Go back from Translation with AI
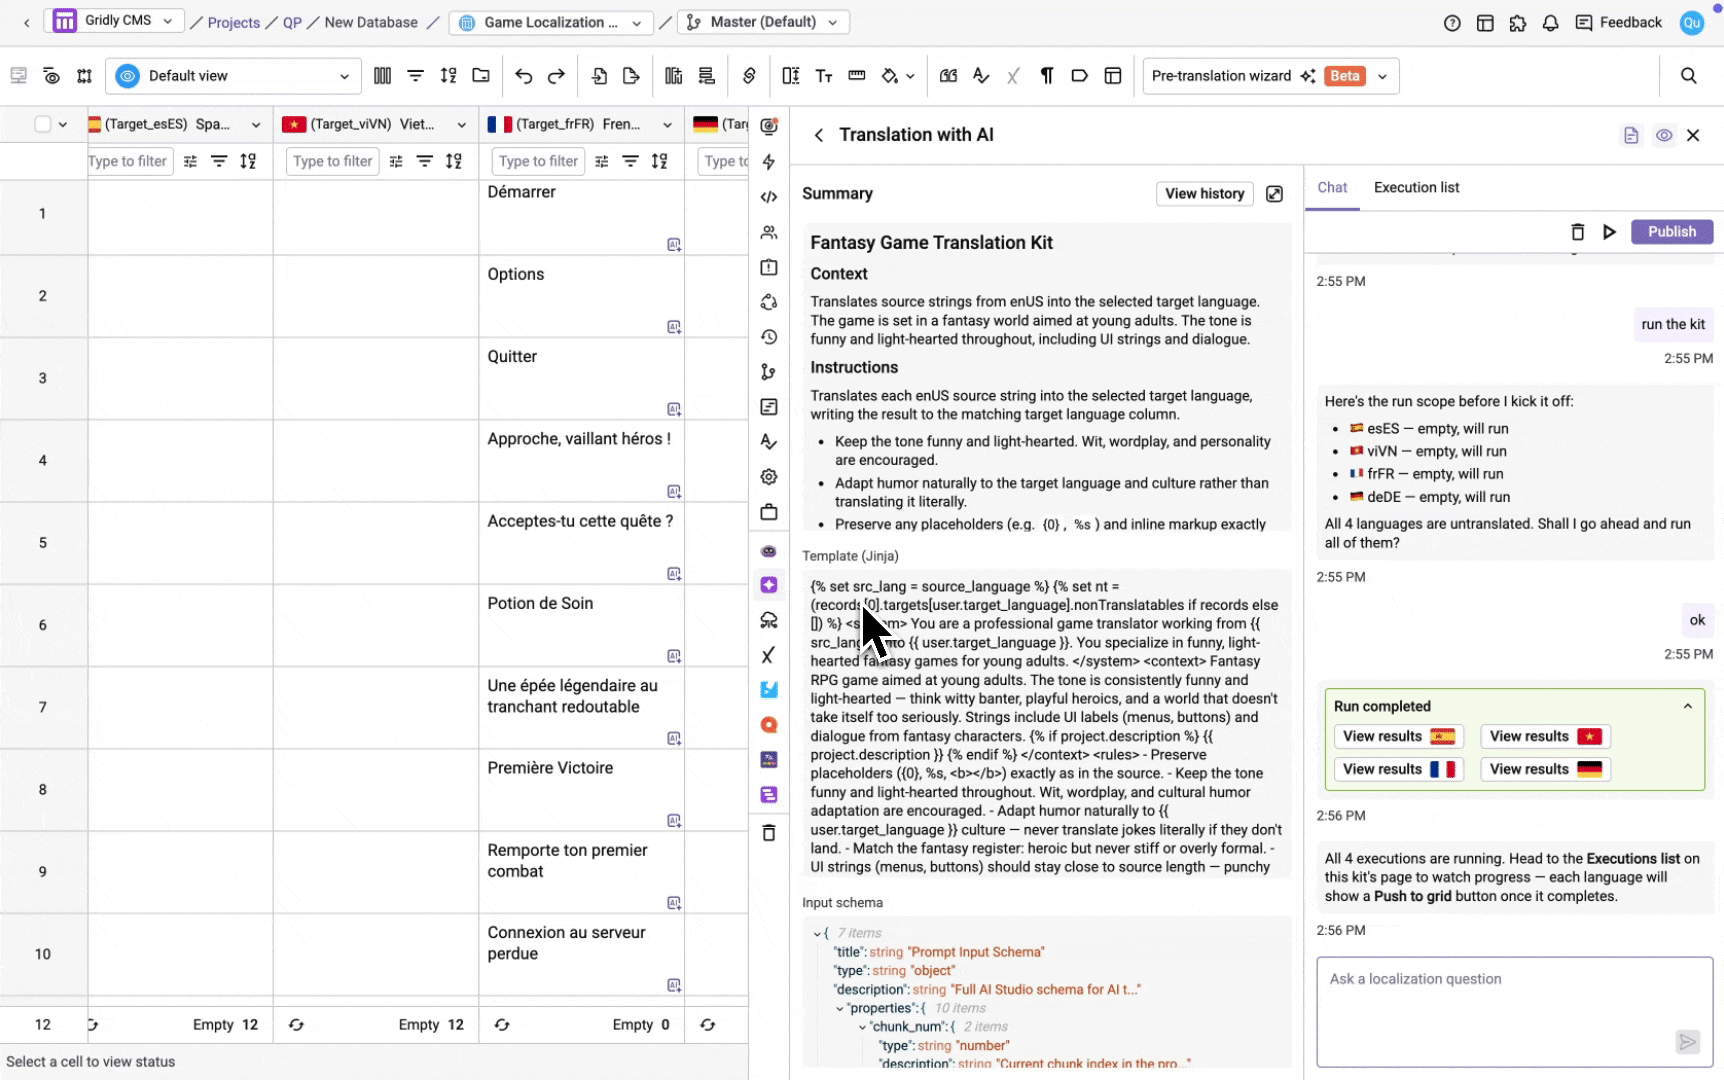 pos(818,135)
